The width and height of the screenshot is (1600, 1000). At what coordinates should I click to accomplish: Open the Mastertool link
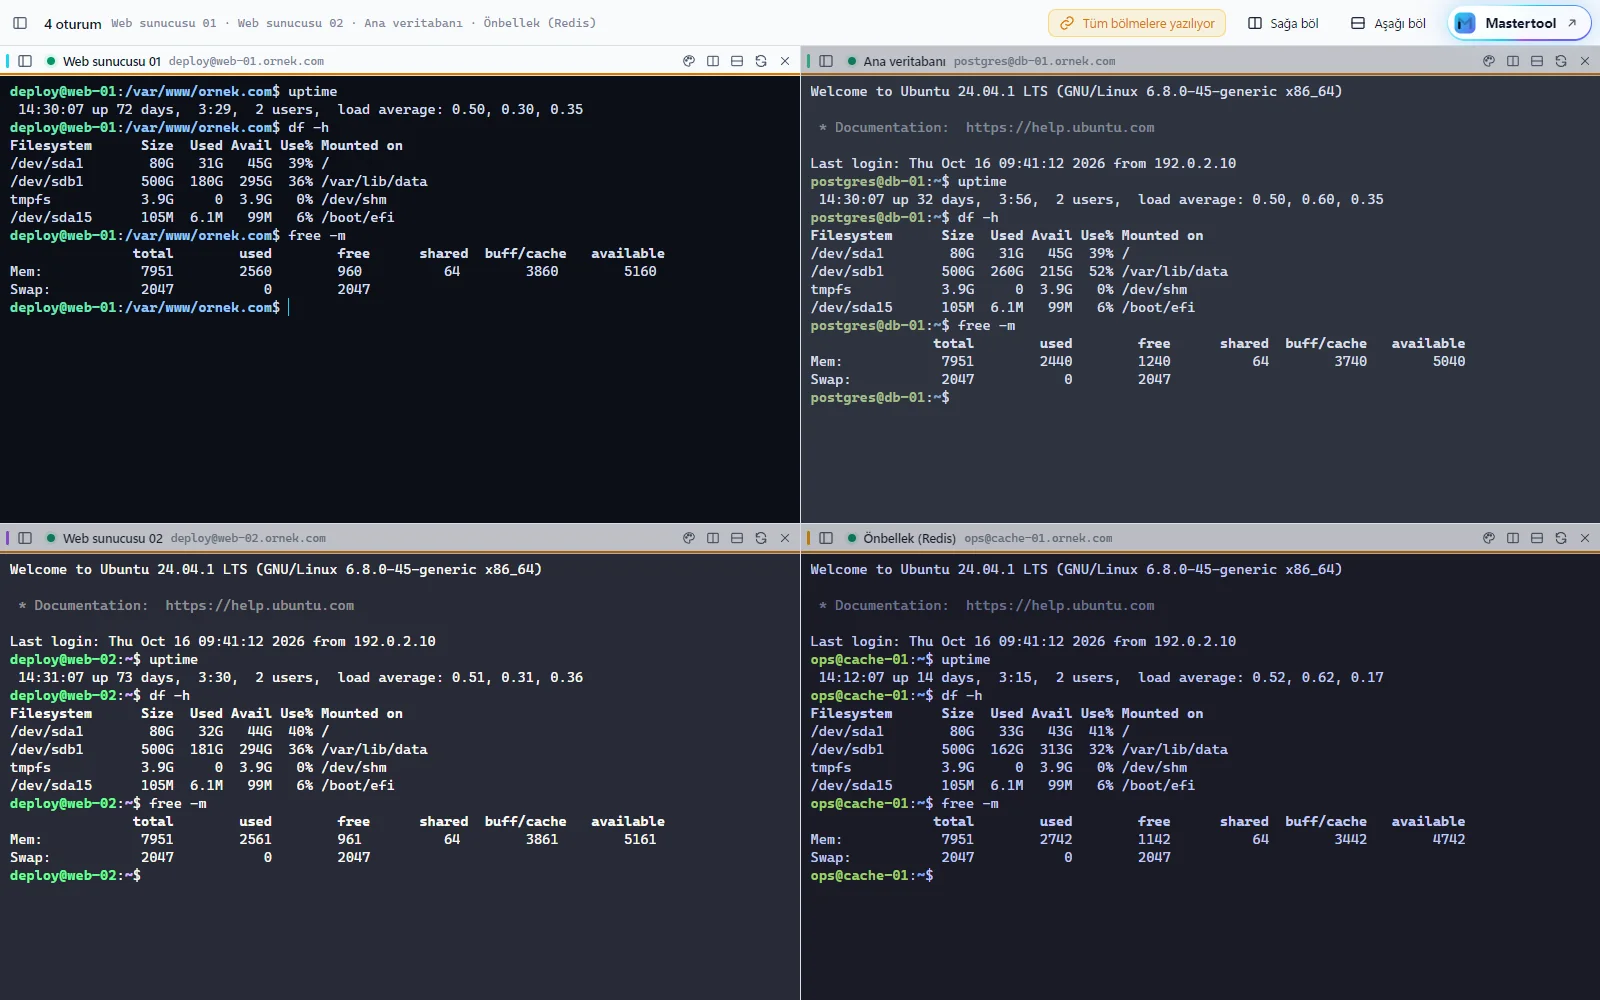click(x=1519, y=23)
